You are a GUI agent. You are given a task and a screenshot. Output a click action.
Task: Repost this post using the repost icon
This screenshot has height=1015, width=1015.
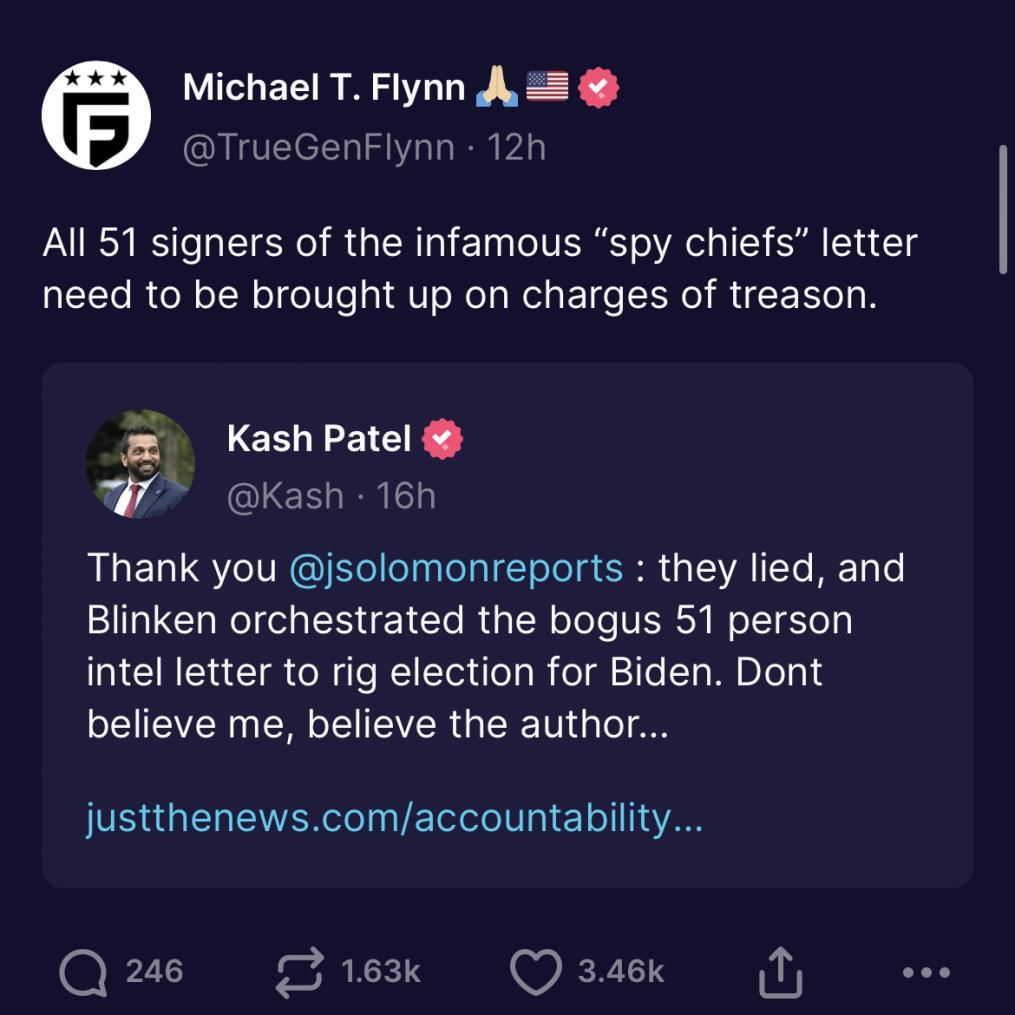coord(301,971)
